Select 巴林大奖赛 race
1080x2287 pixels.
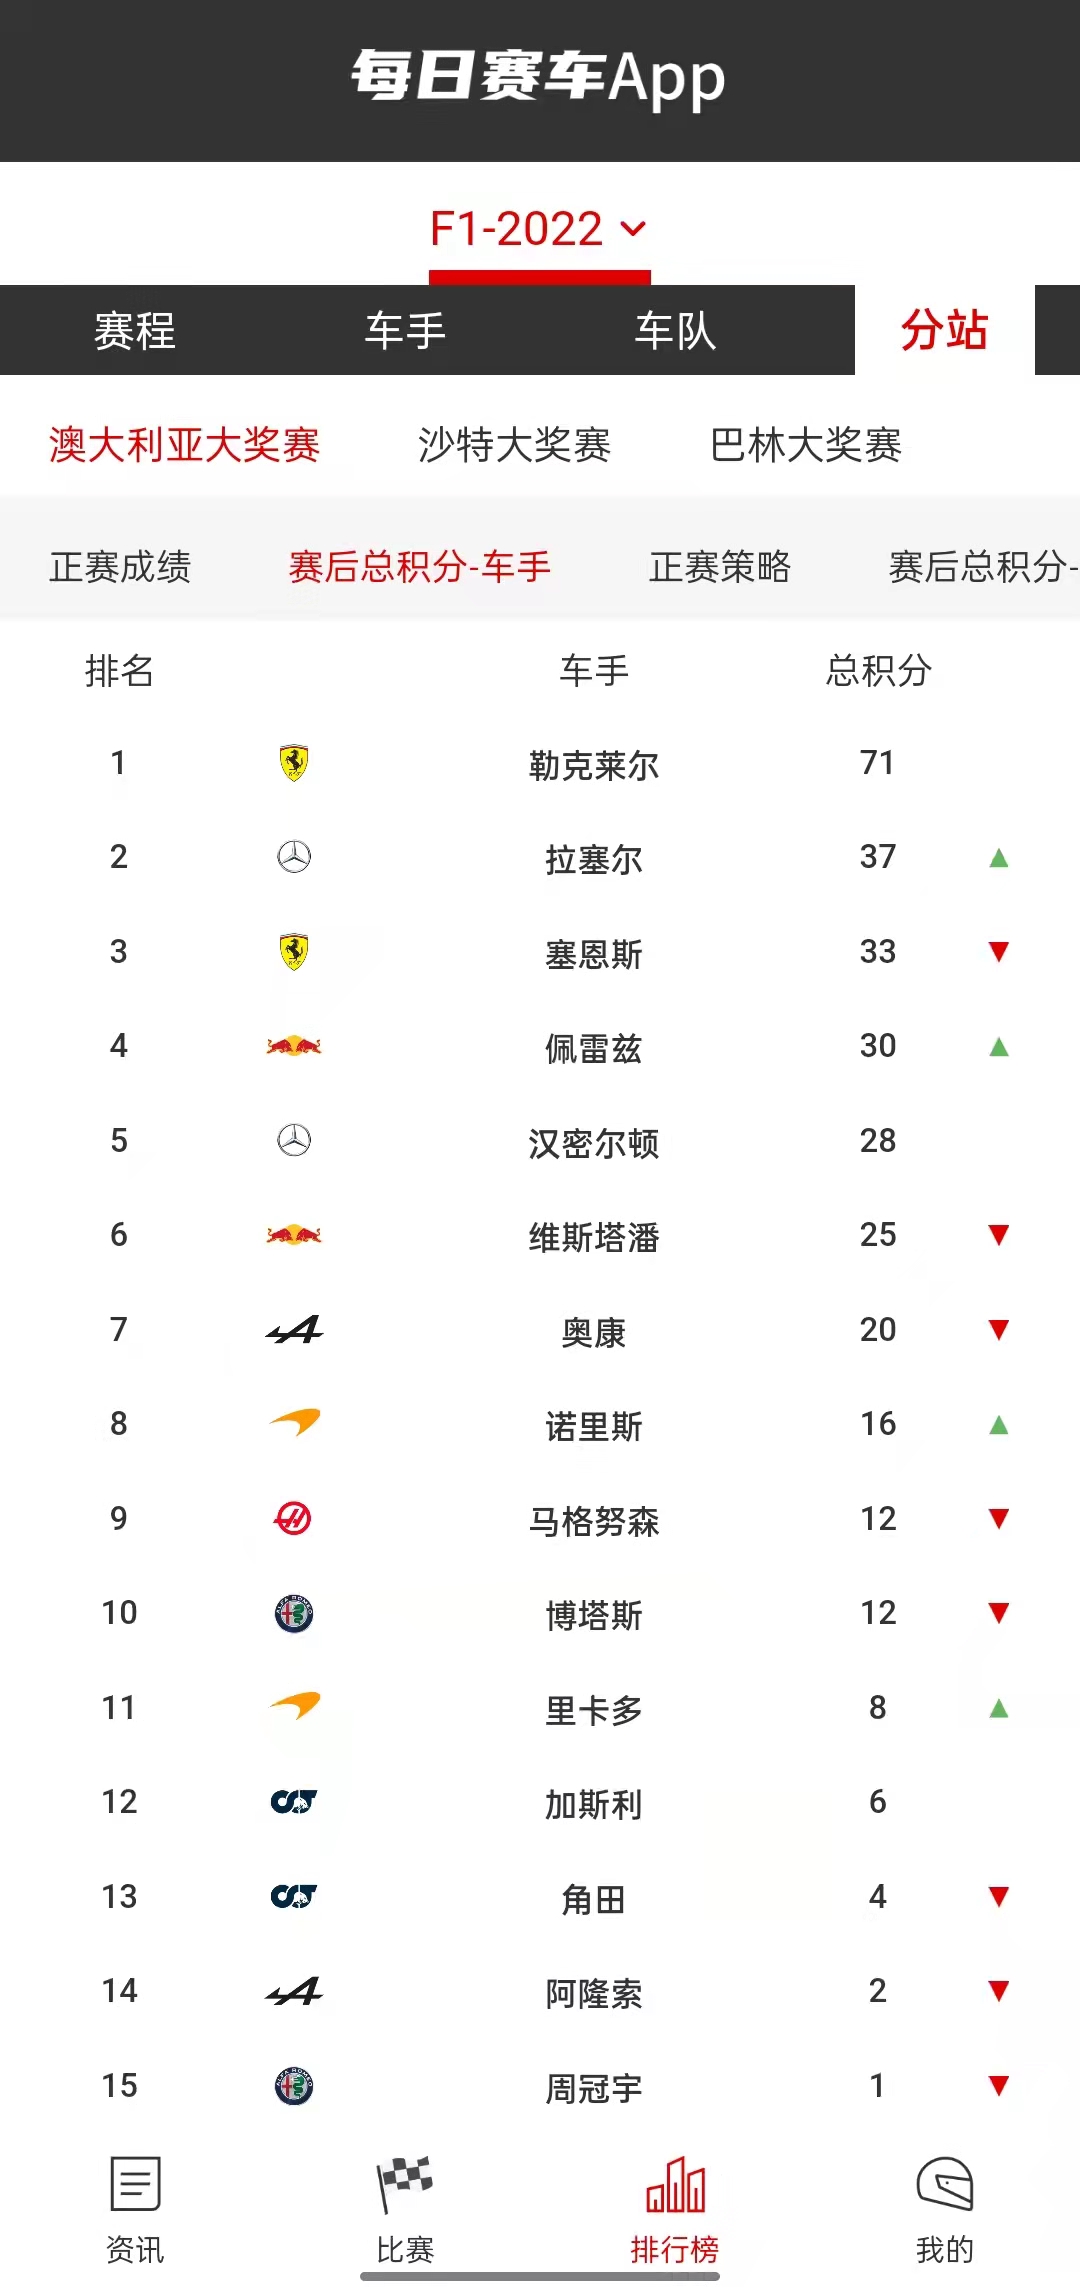pyautogui.click(x=806, y=445)
